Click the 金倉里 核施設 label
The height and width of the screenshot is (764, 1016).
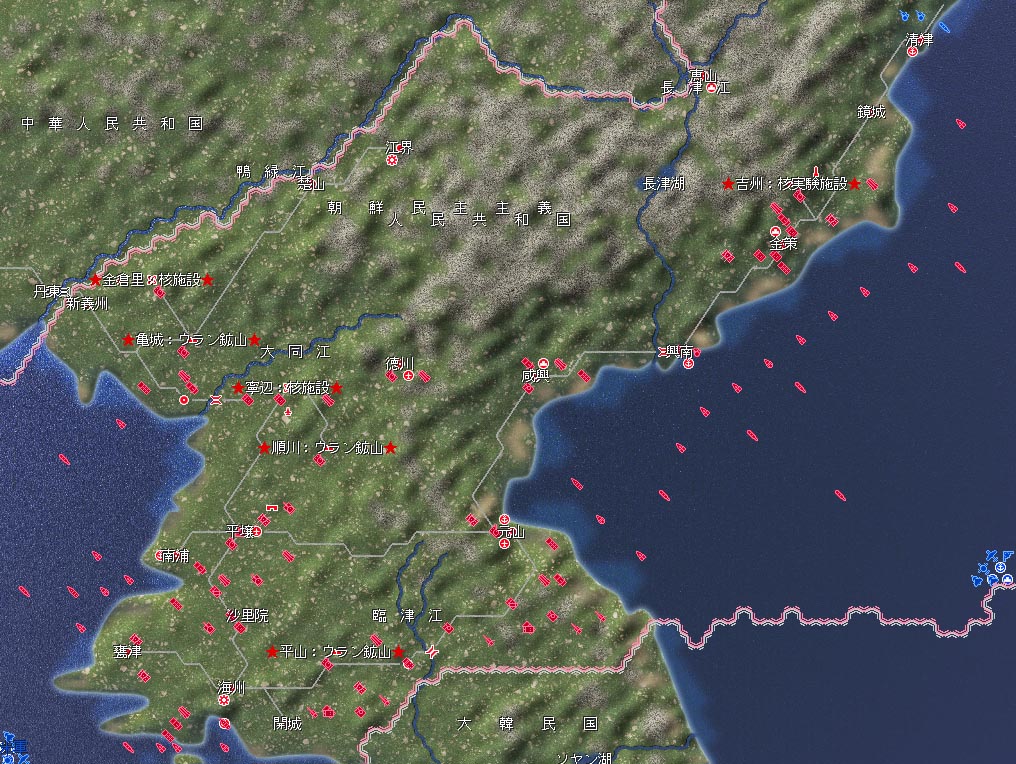(152, 280)
